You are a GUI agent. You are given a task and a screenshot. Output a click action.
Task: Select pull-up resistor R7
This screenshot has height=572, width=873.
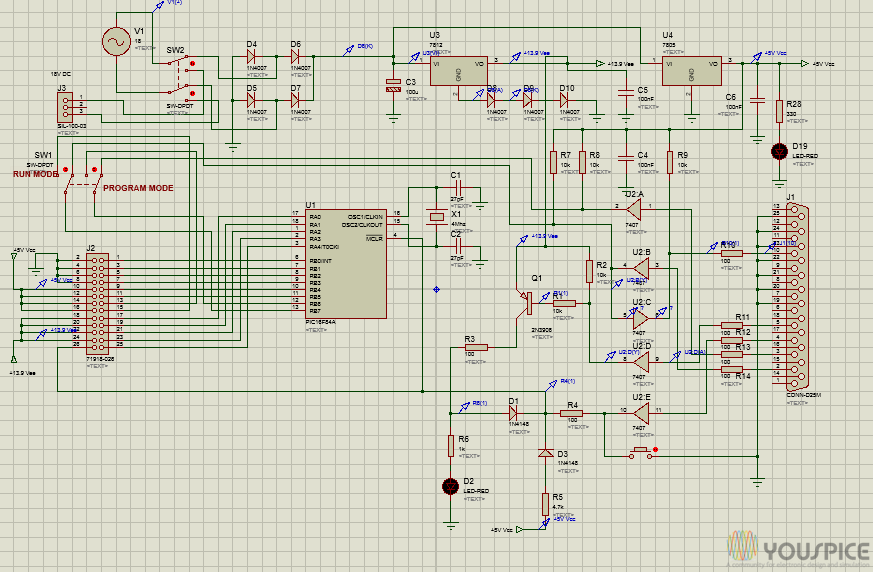[x=553, y=162]
